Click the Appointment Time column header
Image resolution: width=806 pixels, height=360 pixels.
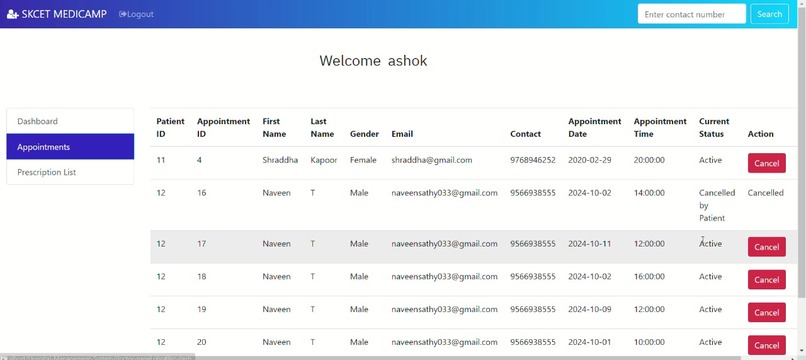tap(660, 128)
